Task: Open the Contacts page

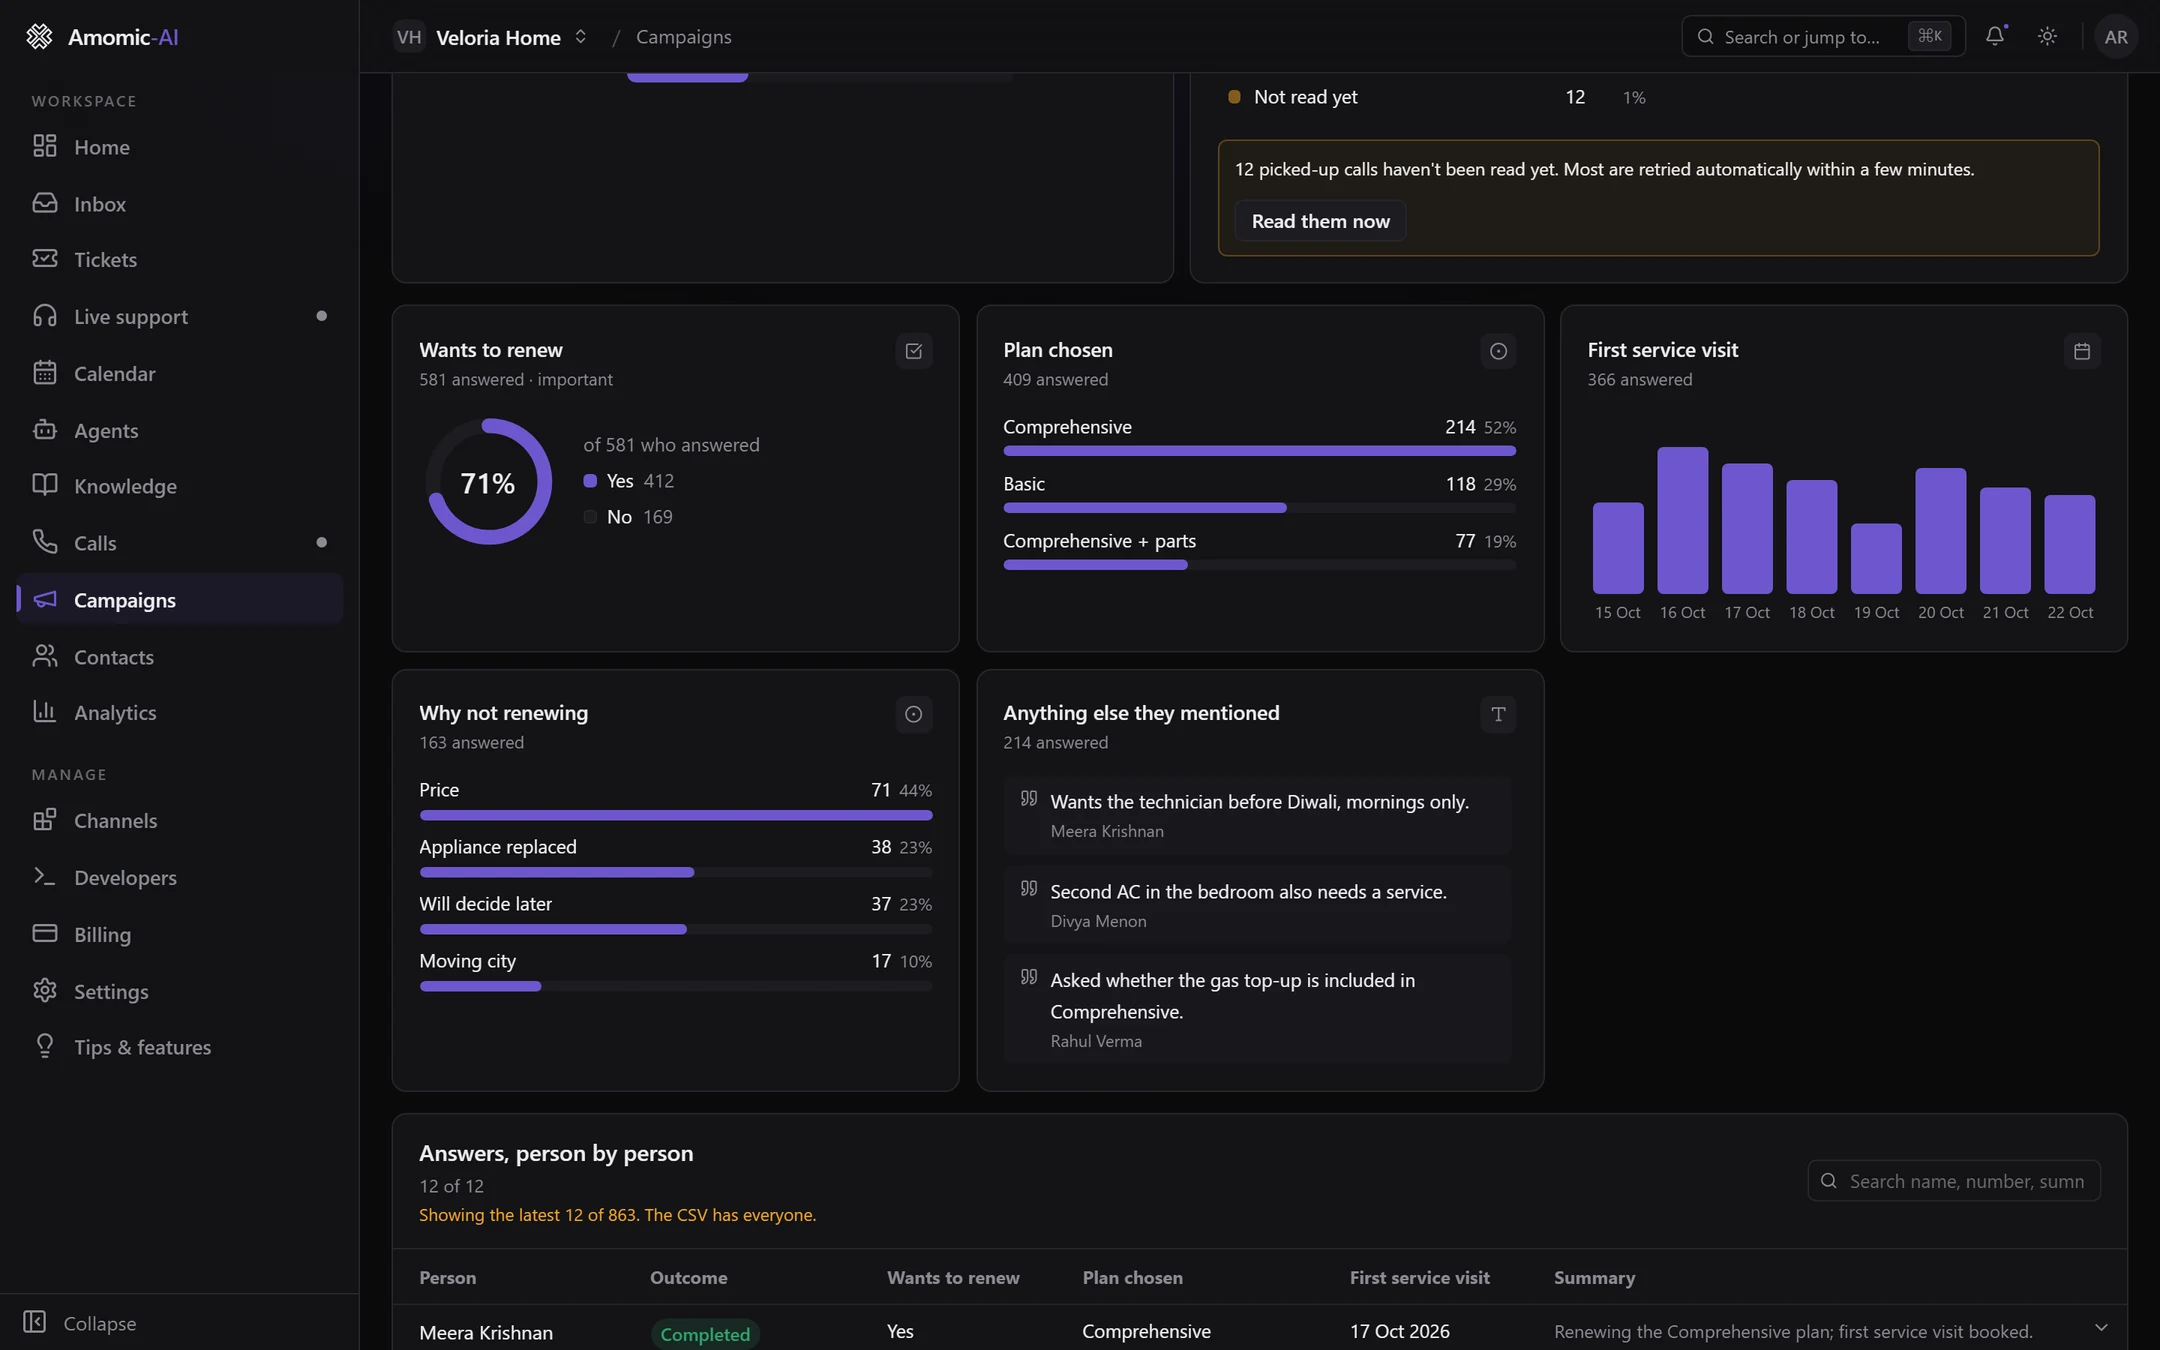Action: tap(180, 657)
